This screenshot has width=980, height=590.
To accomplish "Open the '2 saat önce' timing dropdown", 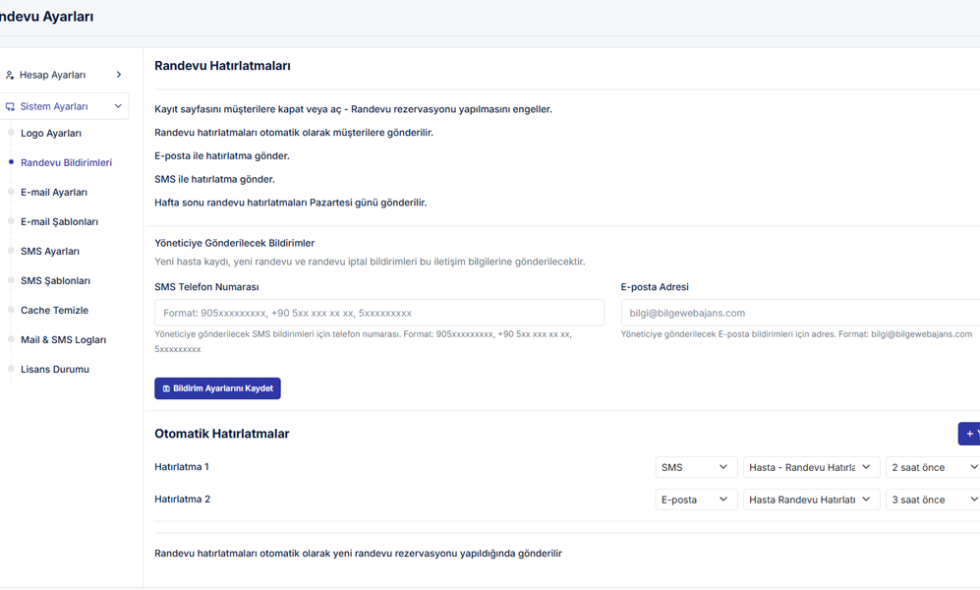I will click(932, 467).
